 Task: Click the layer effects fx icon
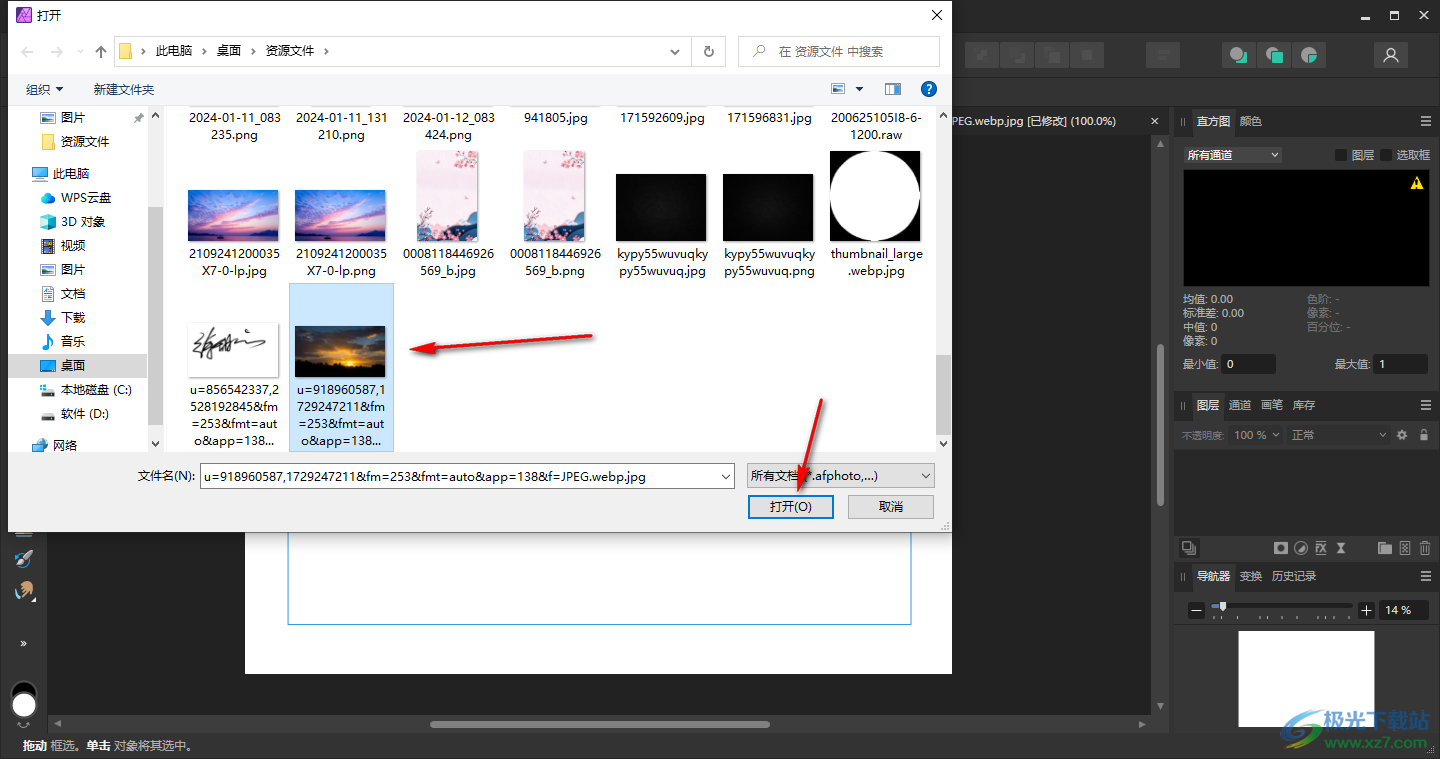(x=1321, y=548)
